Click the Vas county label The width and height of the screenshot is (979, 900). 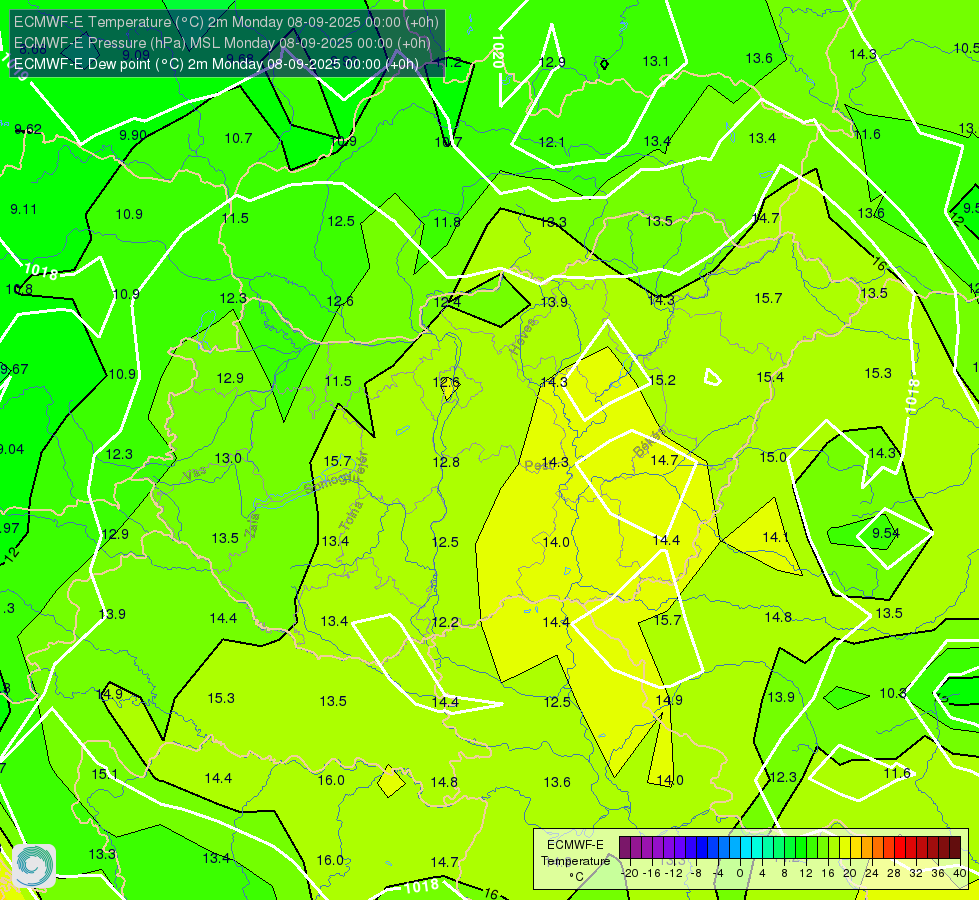pos(193,475)
